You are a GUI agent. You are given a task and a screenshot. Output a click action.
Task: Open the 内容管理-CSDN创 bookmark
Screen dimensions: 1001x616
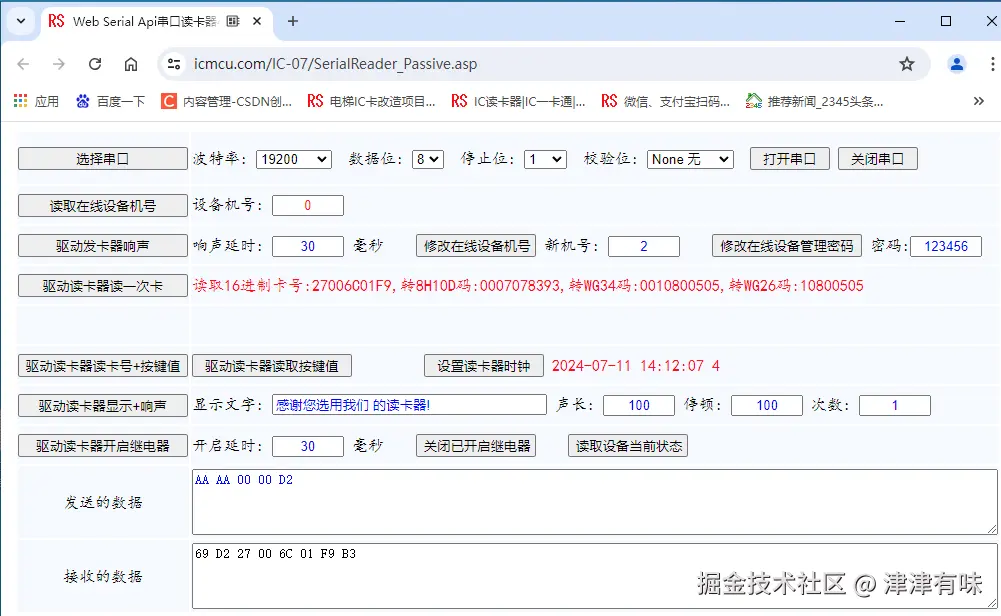227,101
